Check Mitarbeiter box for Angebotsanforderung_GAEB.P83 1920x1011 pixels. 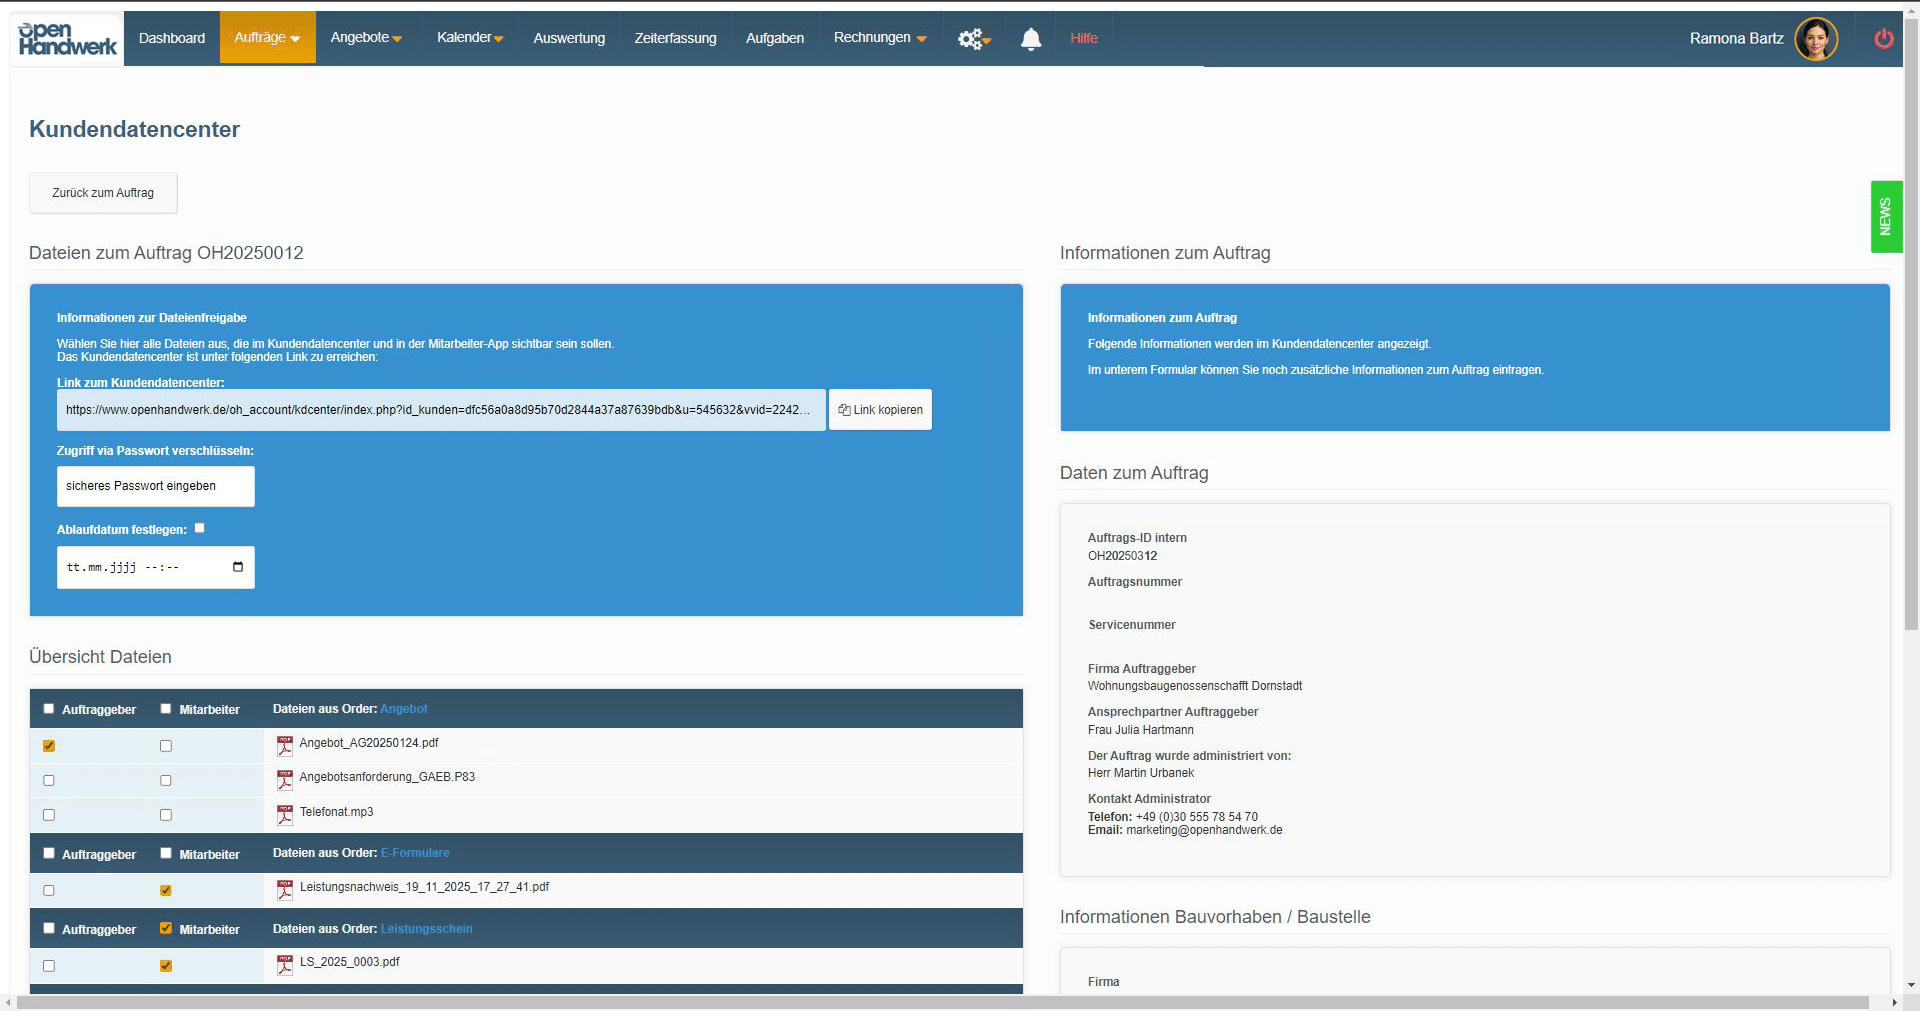(166, 780)
